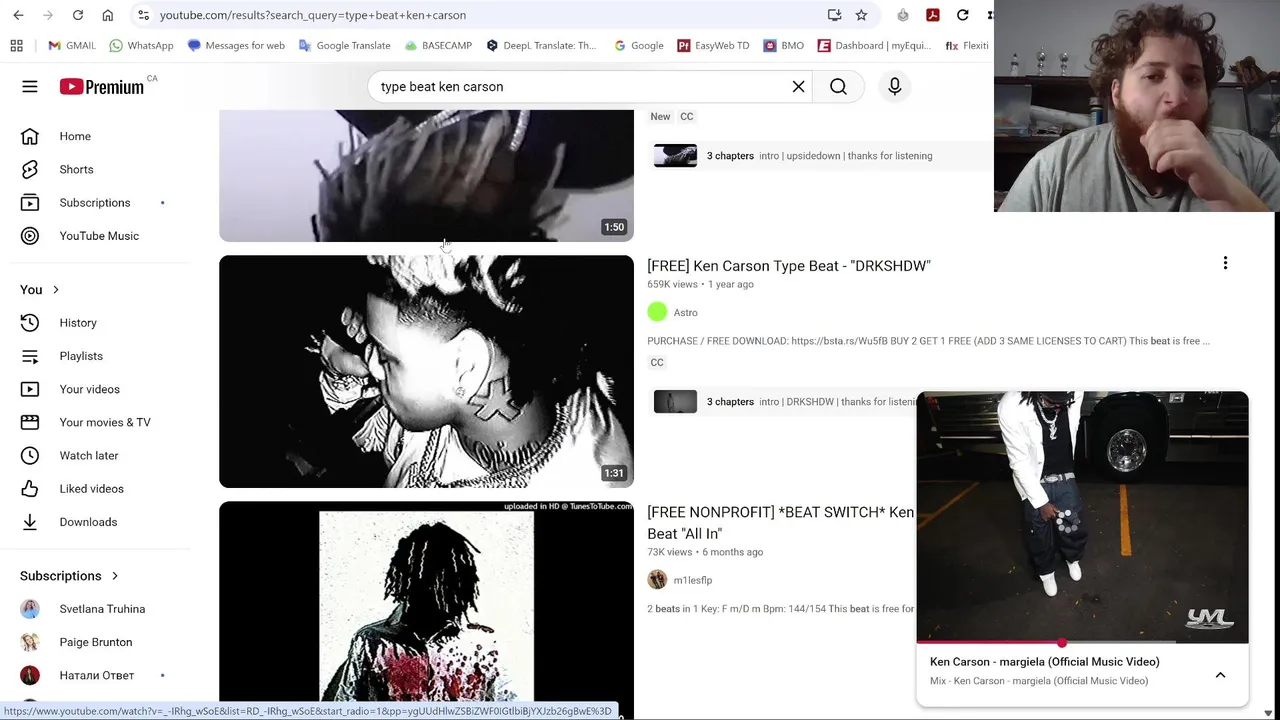Open the Astro channel avatar
Viewport: 1280px width, 720px height.
[657, 312]
